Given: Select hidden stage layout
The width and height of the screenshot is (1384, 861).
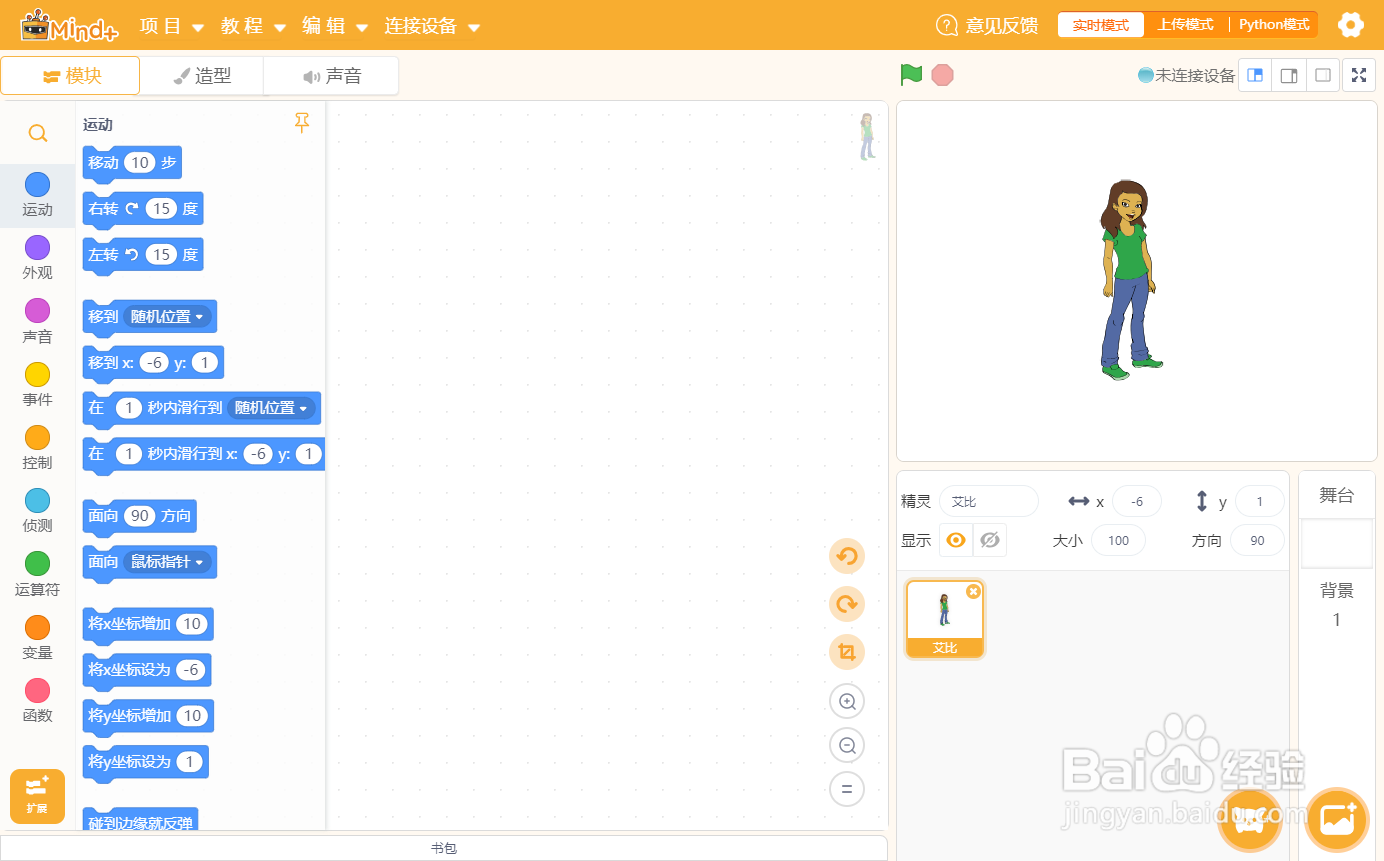Looking at the screenshot, I should (x=1323, y=75).
